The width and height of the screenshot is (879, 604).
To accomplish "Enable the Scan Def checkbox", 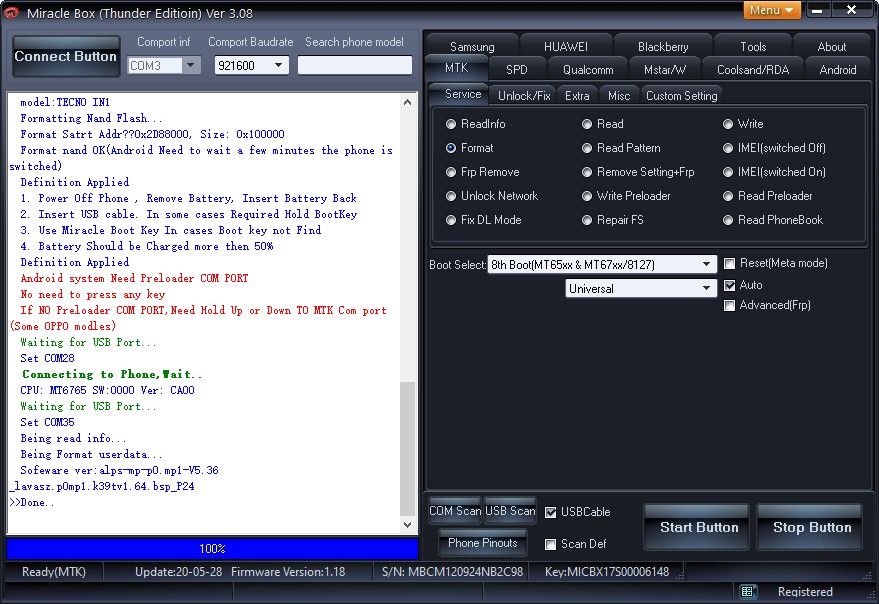I will pyautogui.click(x=550, y=544).
